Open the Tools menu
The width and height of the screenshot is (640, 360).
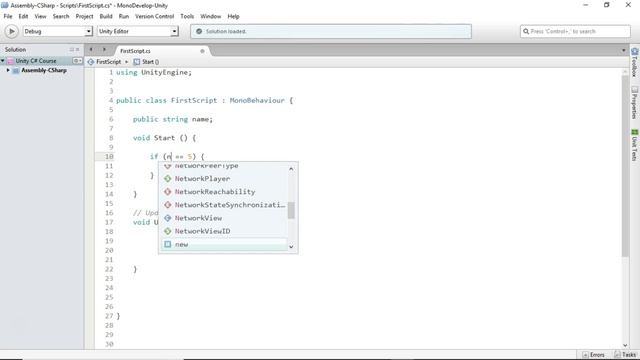pyautogui.click(x=187, y=16)
